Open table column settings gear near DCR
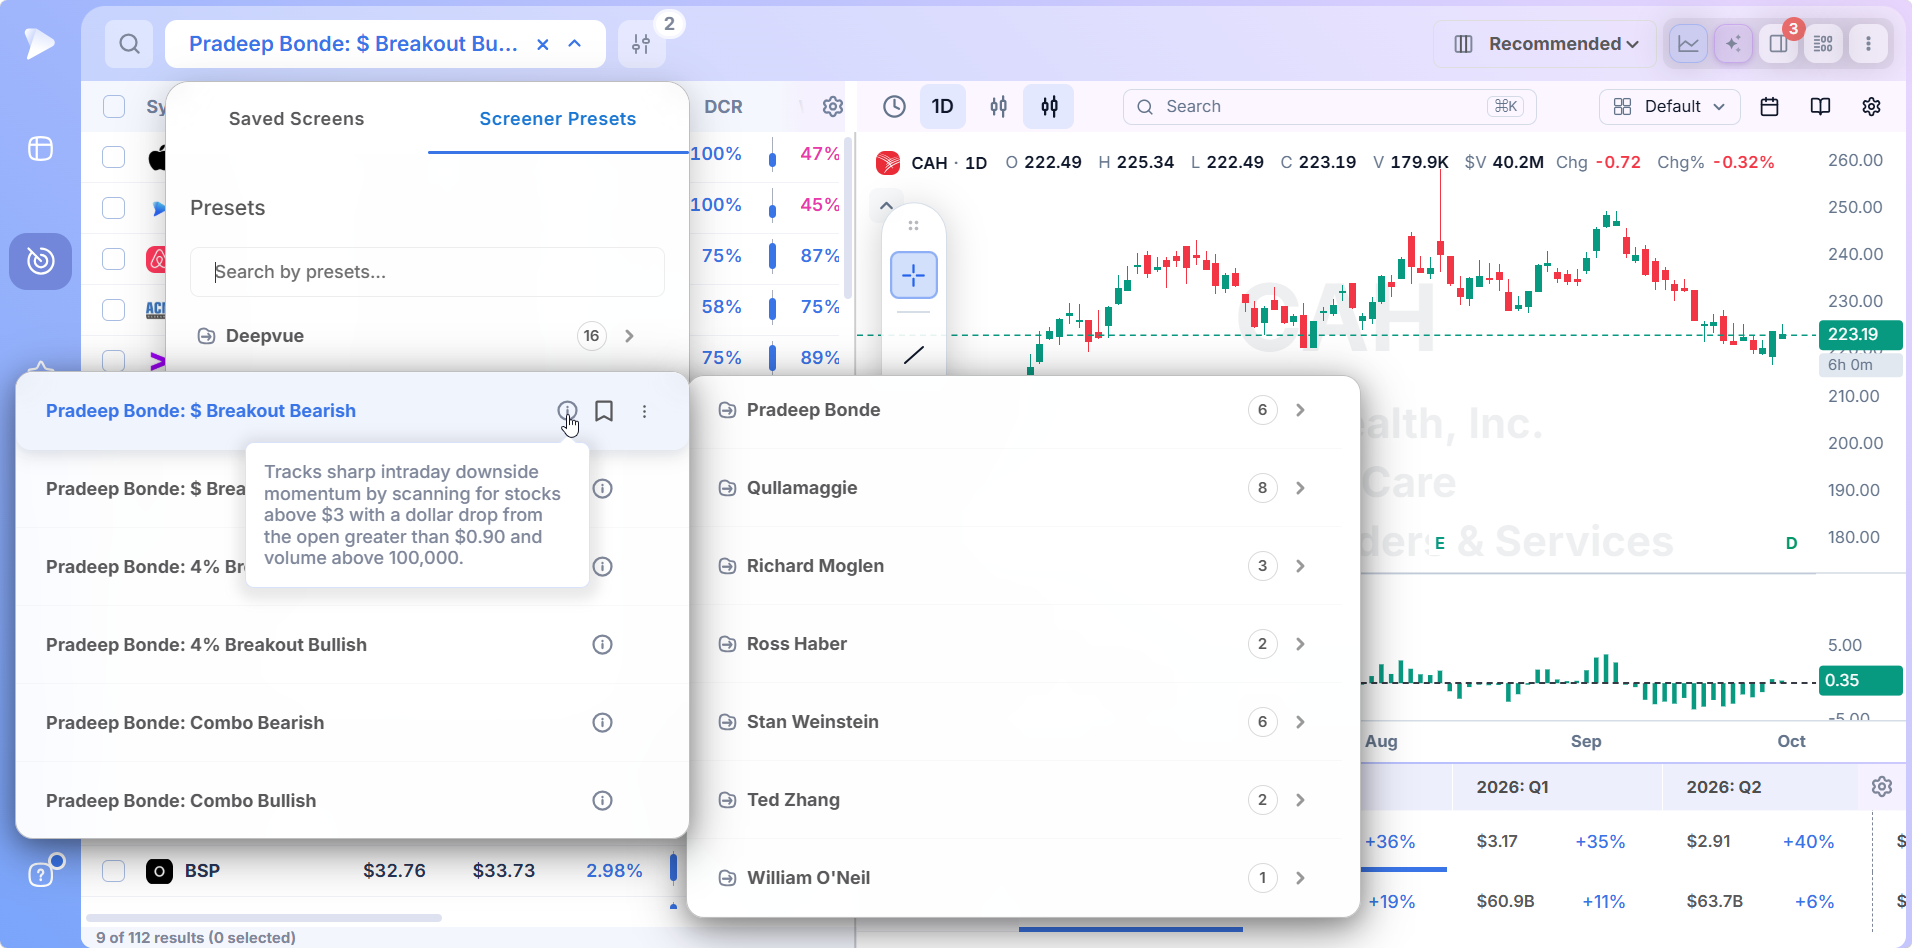This screenshot has height=948, width=1912. pyautogui.click(x=832, y=107)
